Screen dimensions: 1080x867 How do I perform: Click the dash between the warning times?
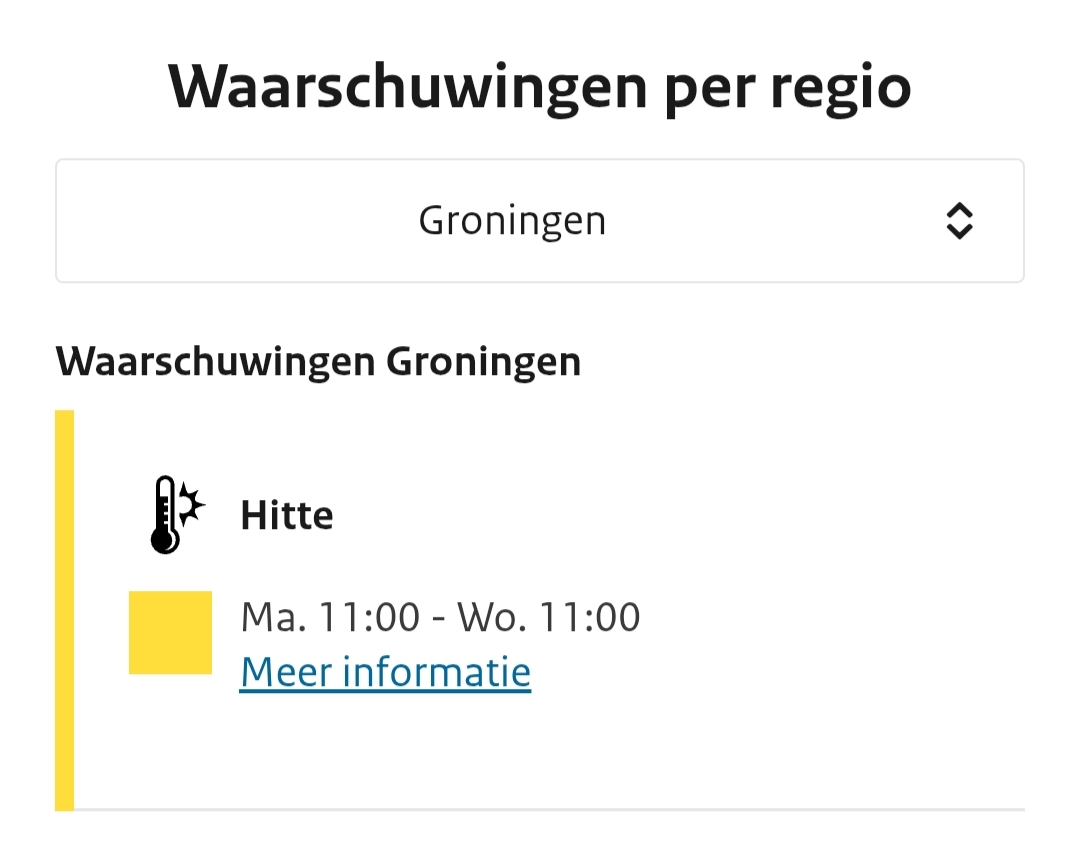tap(438, 619)
